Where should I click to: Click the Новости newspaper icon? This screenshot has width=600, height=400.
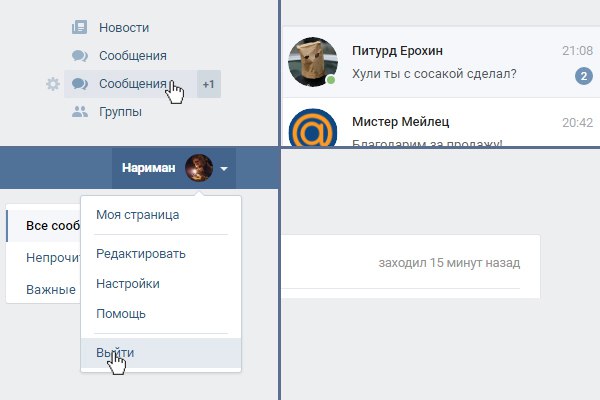point(80,28)
